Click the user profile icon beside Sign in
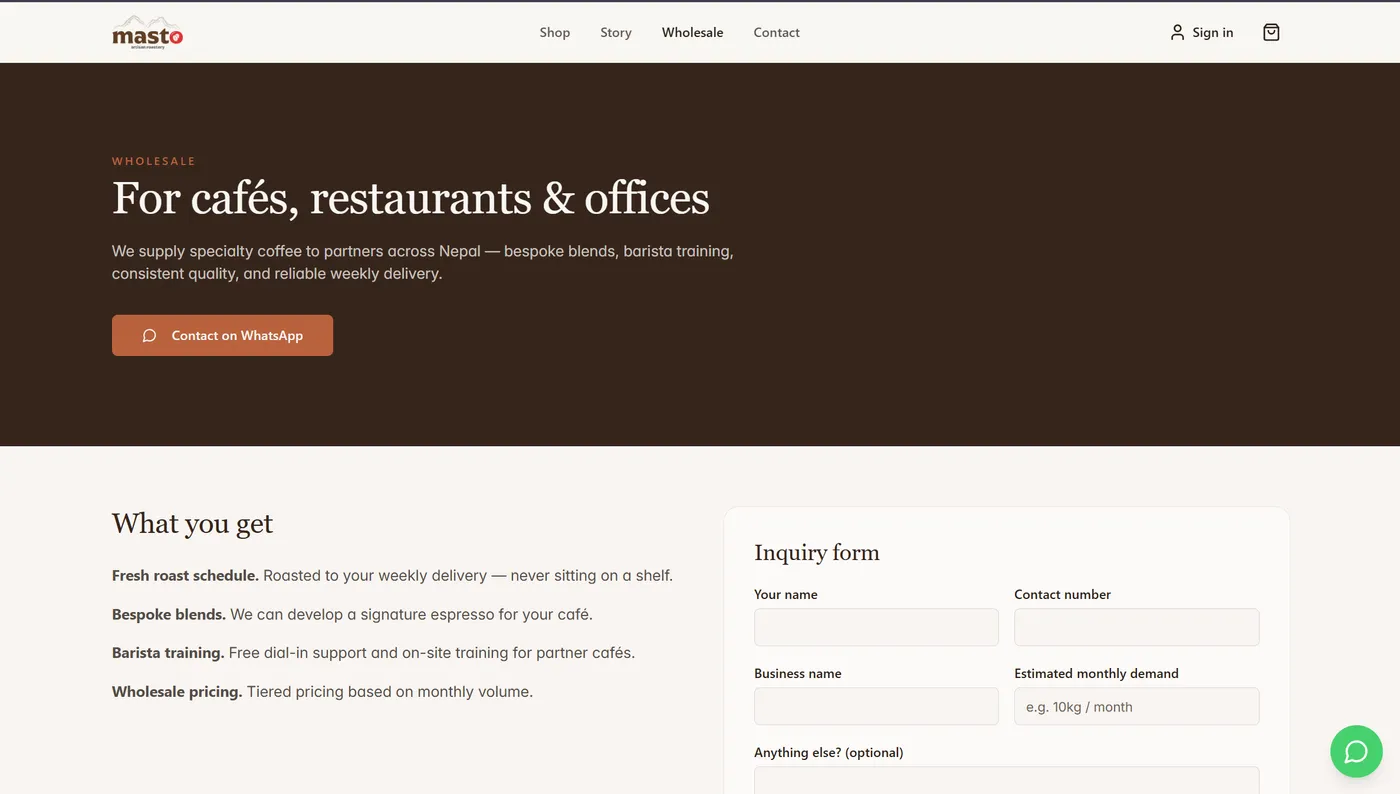1400x794 pixels. pos(1177,32)
